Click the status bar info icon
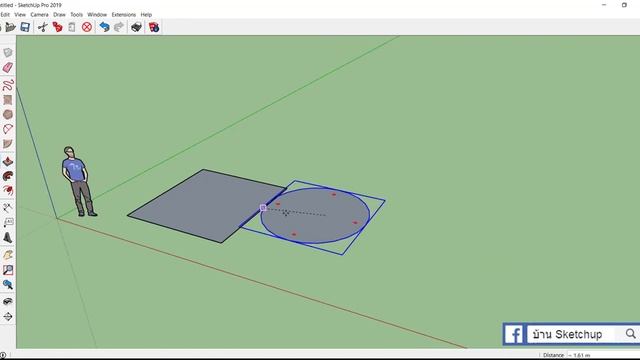The width and height of the screenshot is (640, 360). tap(3, 355)
